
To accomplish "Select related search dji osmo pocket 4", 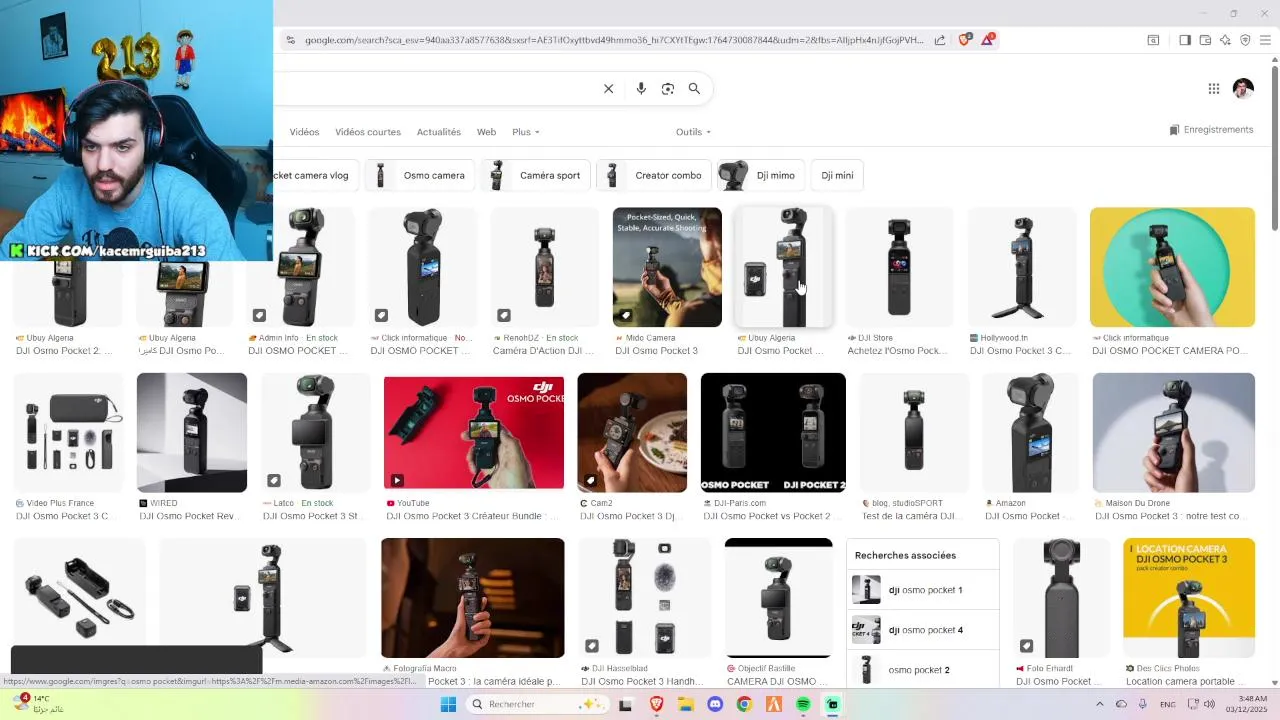I will (x=922, y=630).
